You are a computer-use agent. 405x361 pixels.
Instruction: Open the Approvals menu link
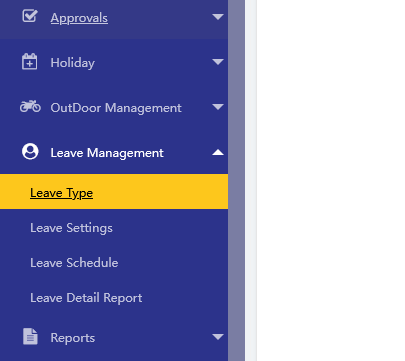pyautogui.click(x=79, y=18)
